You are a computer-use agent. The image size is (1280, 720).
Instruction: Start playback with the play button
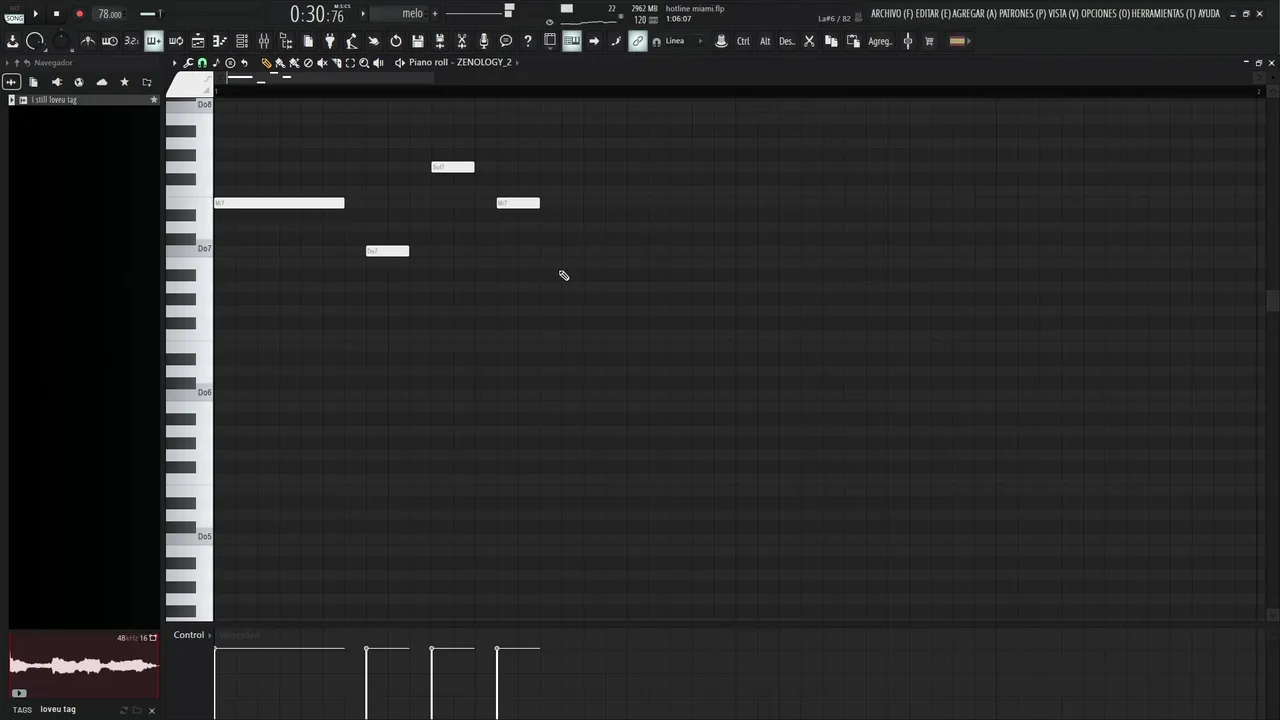[x=35, y=14]
